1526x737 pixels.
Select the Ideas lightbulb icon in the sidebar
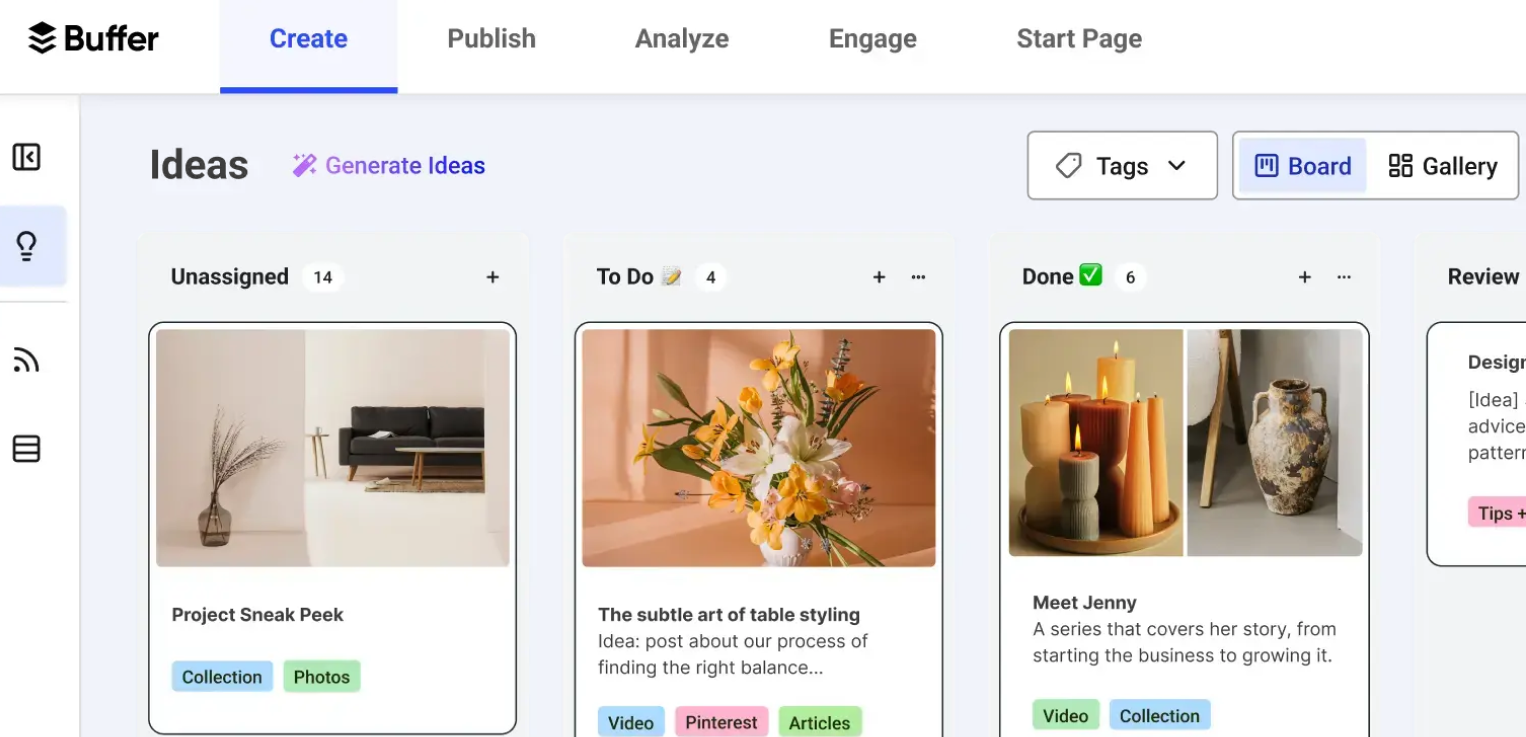pyautogui.click(x=27, y=245)
